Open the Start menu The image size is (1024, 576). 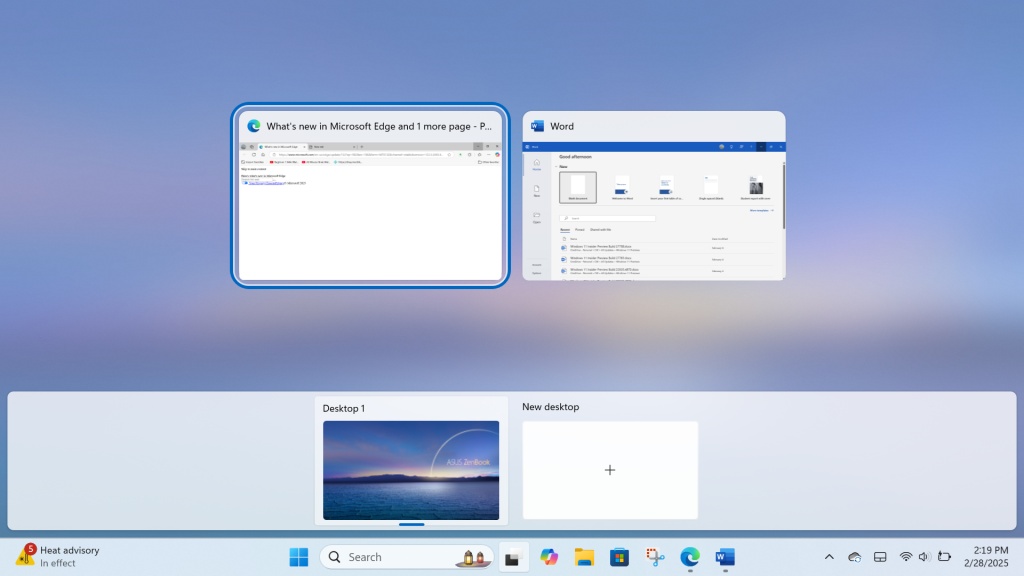(297, 557)
